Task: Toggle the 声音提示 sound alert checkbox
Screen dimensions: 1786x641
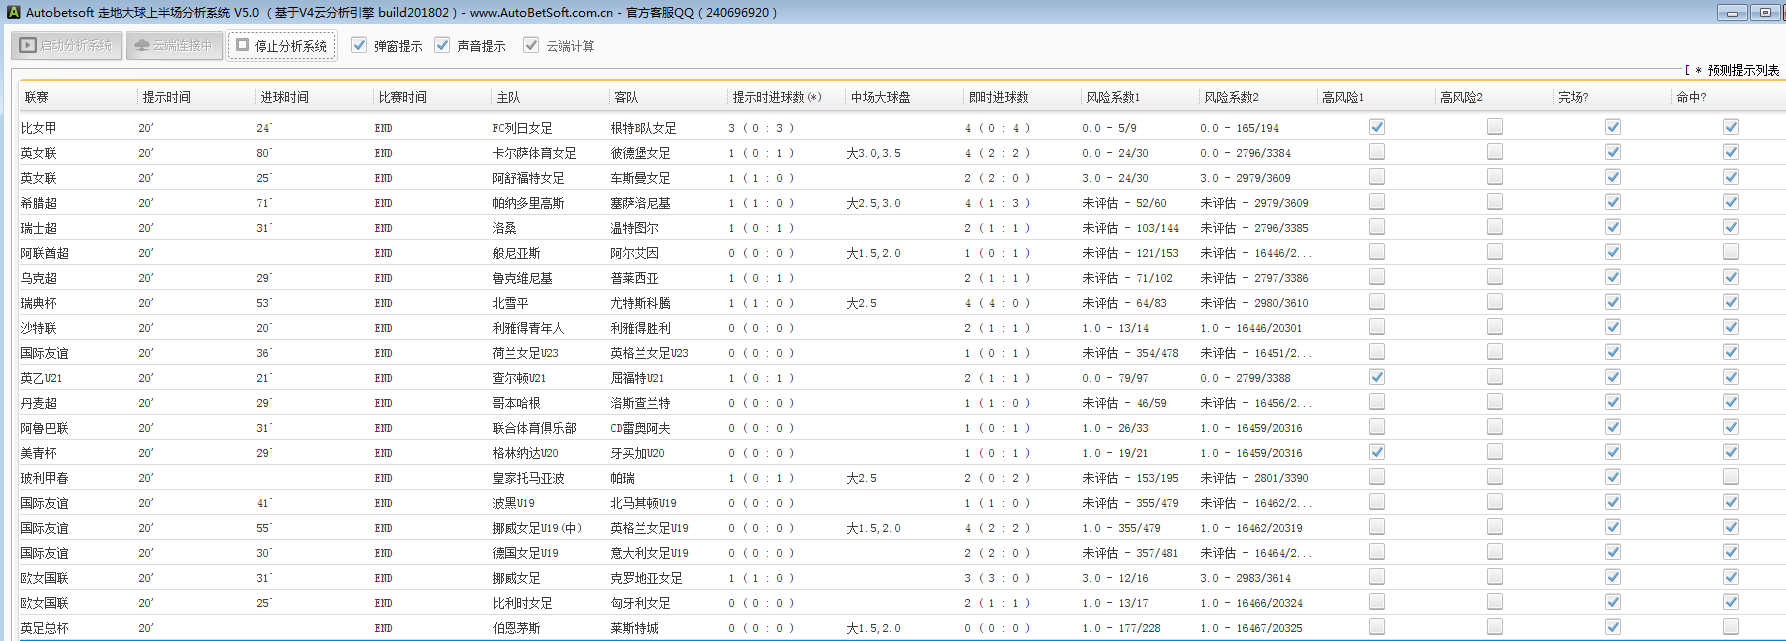Action: point(442,45)
